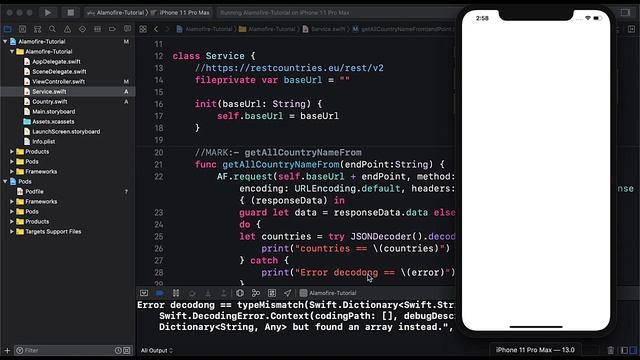
Task: Open All Output filter dropdown
Action: 157,350
